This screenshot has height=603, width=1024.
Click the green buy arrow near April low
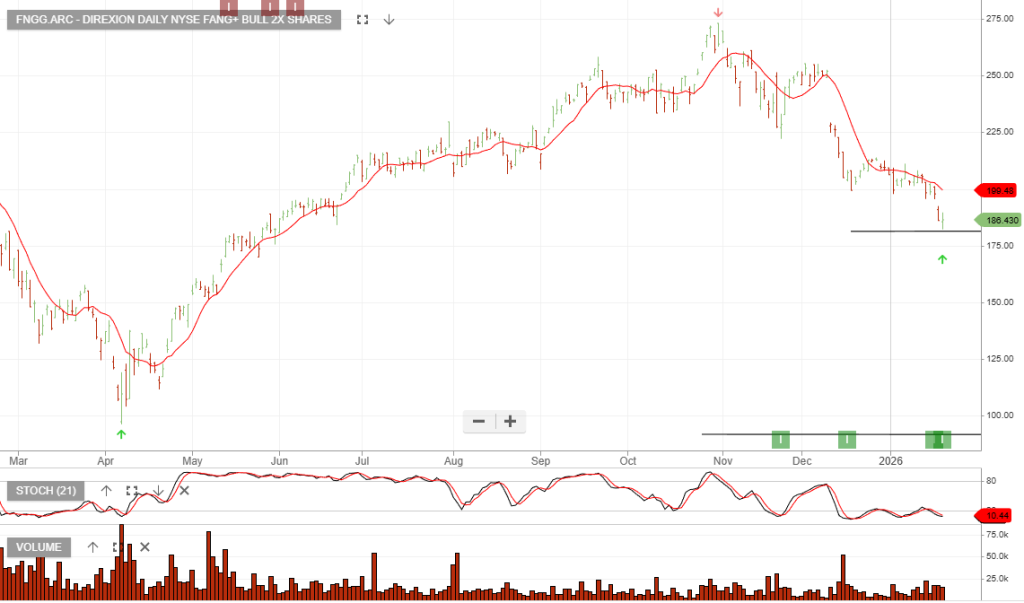[121, 434]
